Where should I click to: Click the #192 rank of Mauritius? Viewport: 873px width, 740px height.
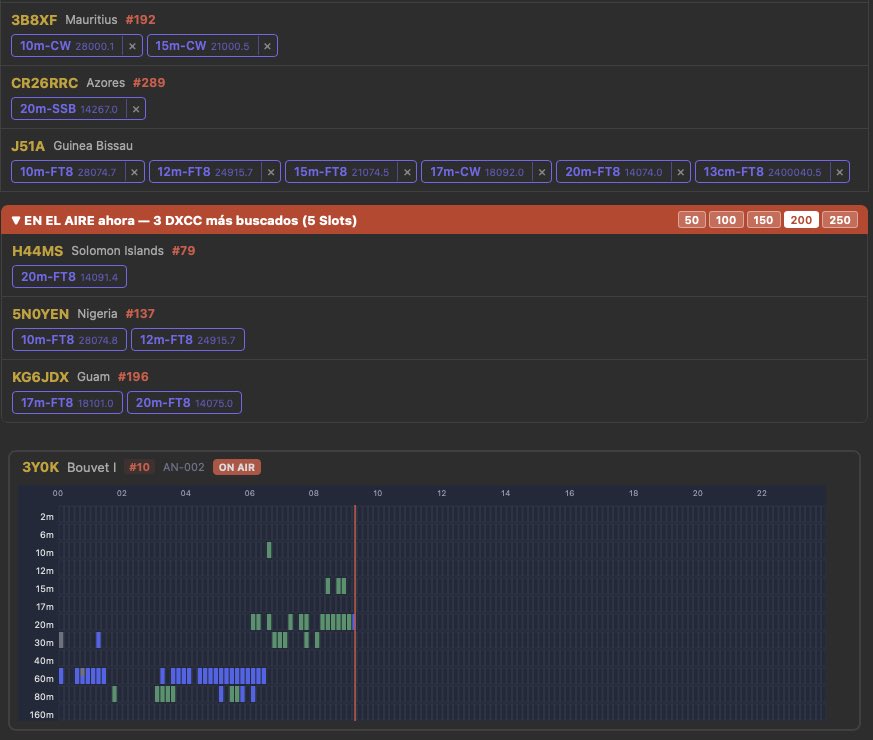click(140, 19)
